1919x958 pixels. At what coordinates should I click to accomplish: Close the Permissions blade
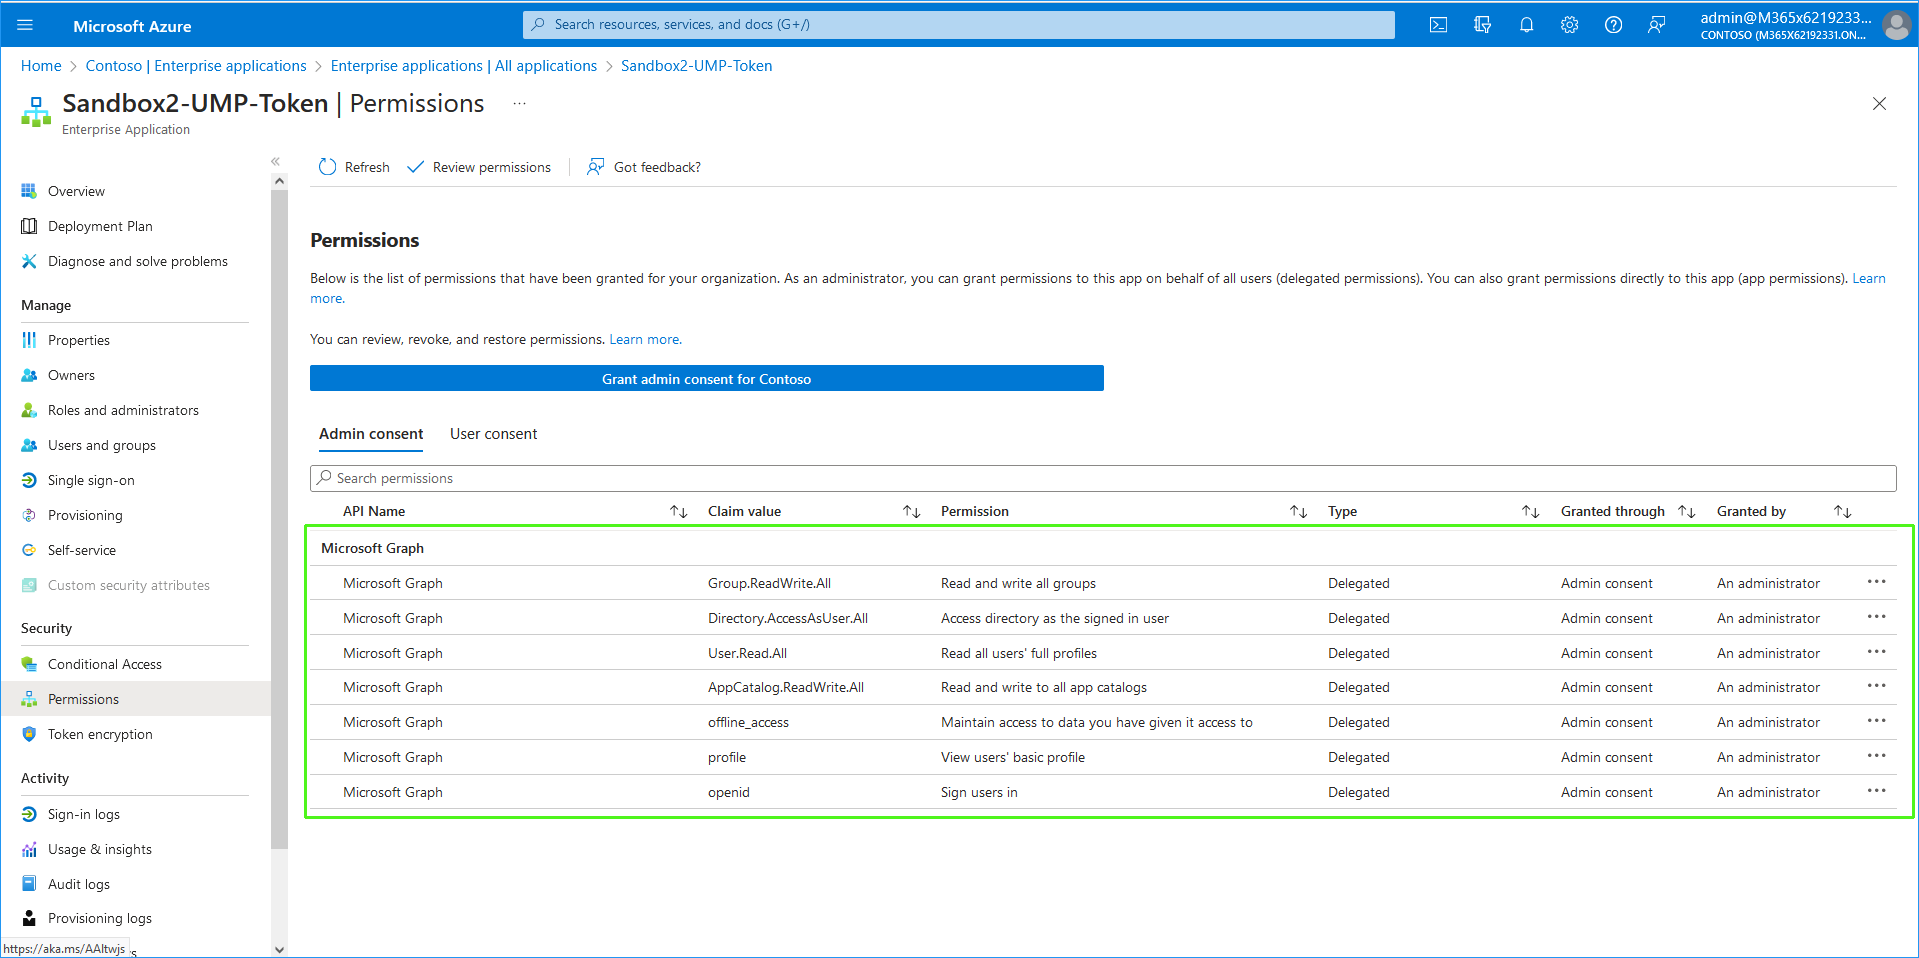1879,104
